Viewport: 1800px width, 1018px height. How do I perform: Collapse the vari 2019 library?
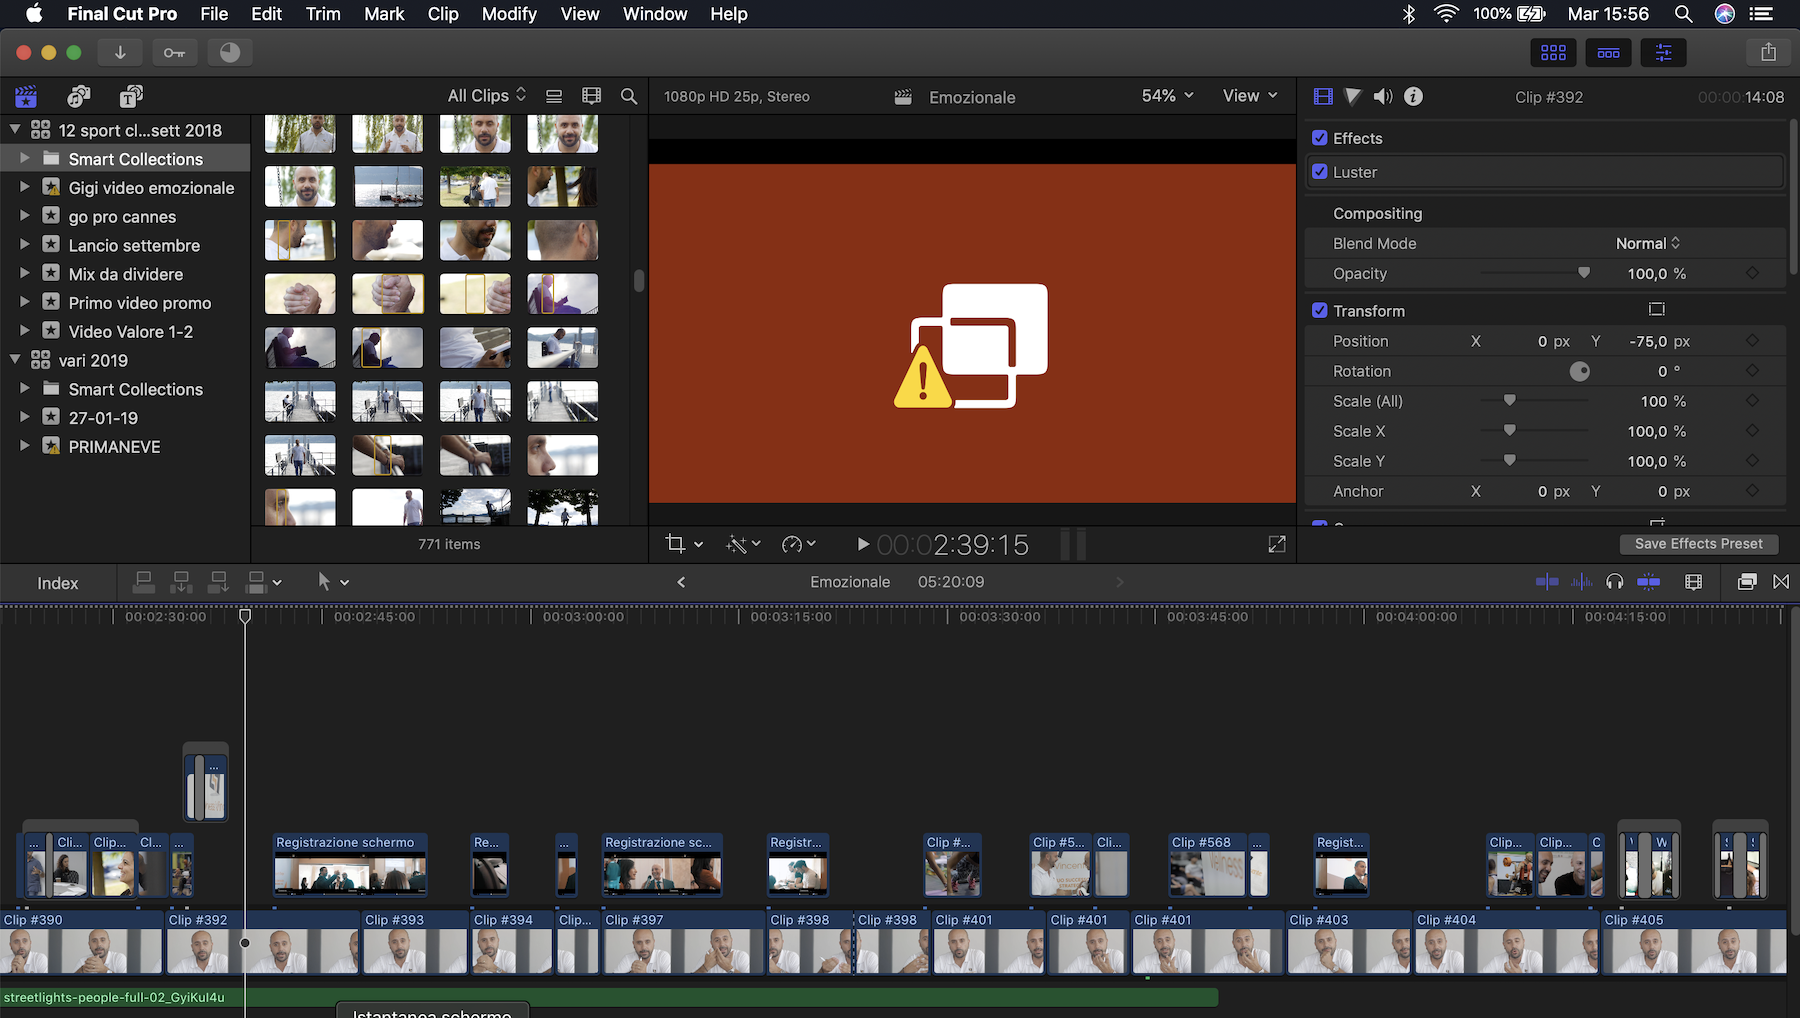[x=15, y=360]
